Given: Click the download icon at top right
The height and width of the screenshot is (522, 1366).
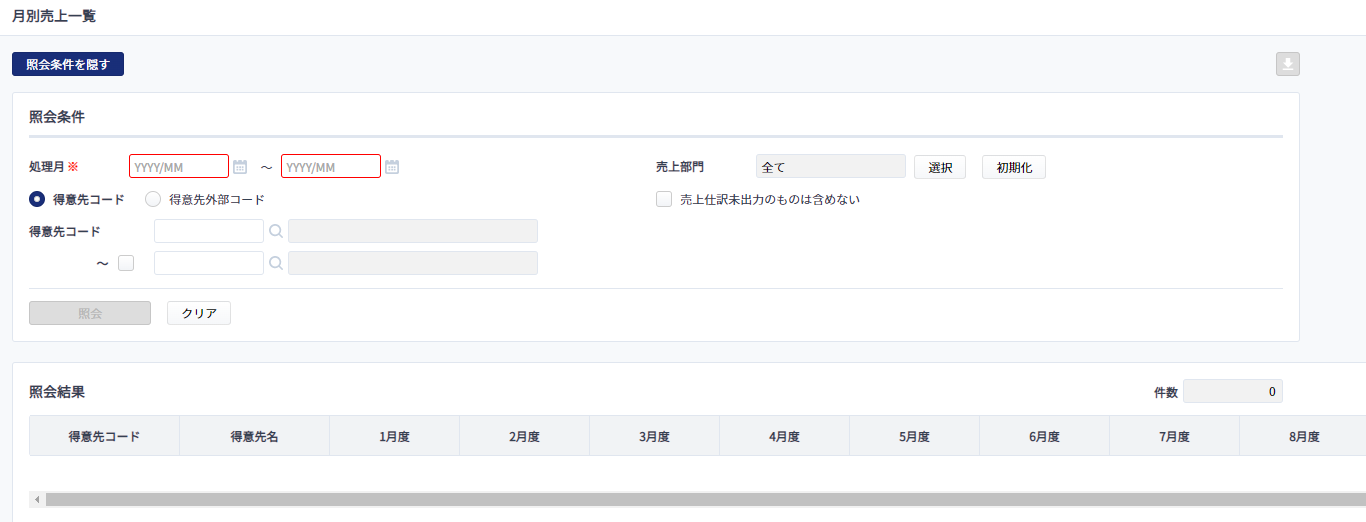Looking at the screenshot, I should point(1288,64).
